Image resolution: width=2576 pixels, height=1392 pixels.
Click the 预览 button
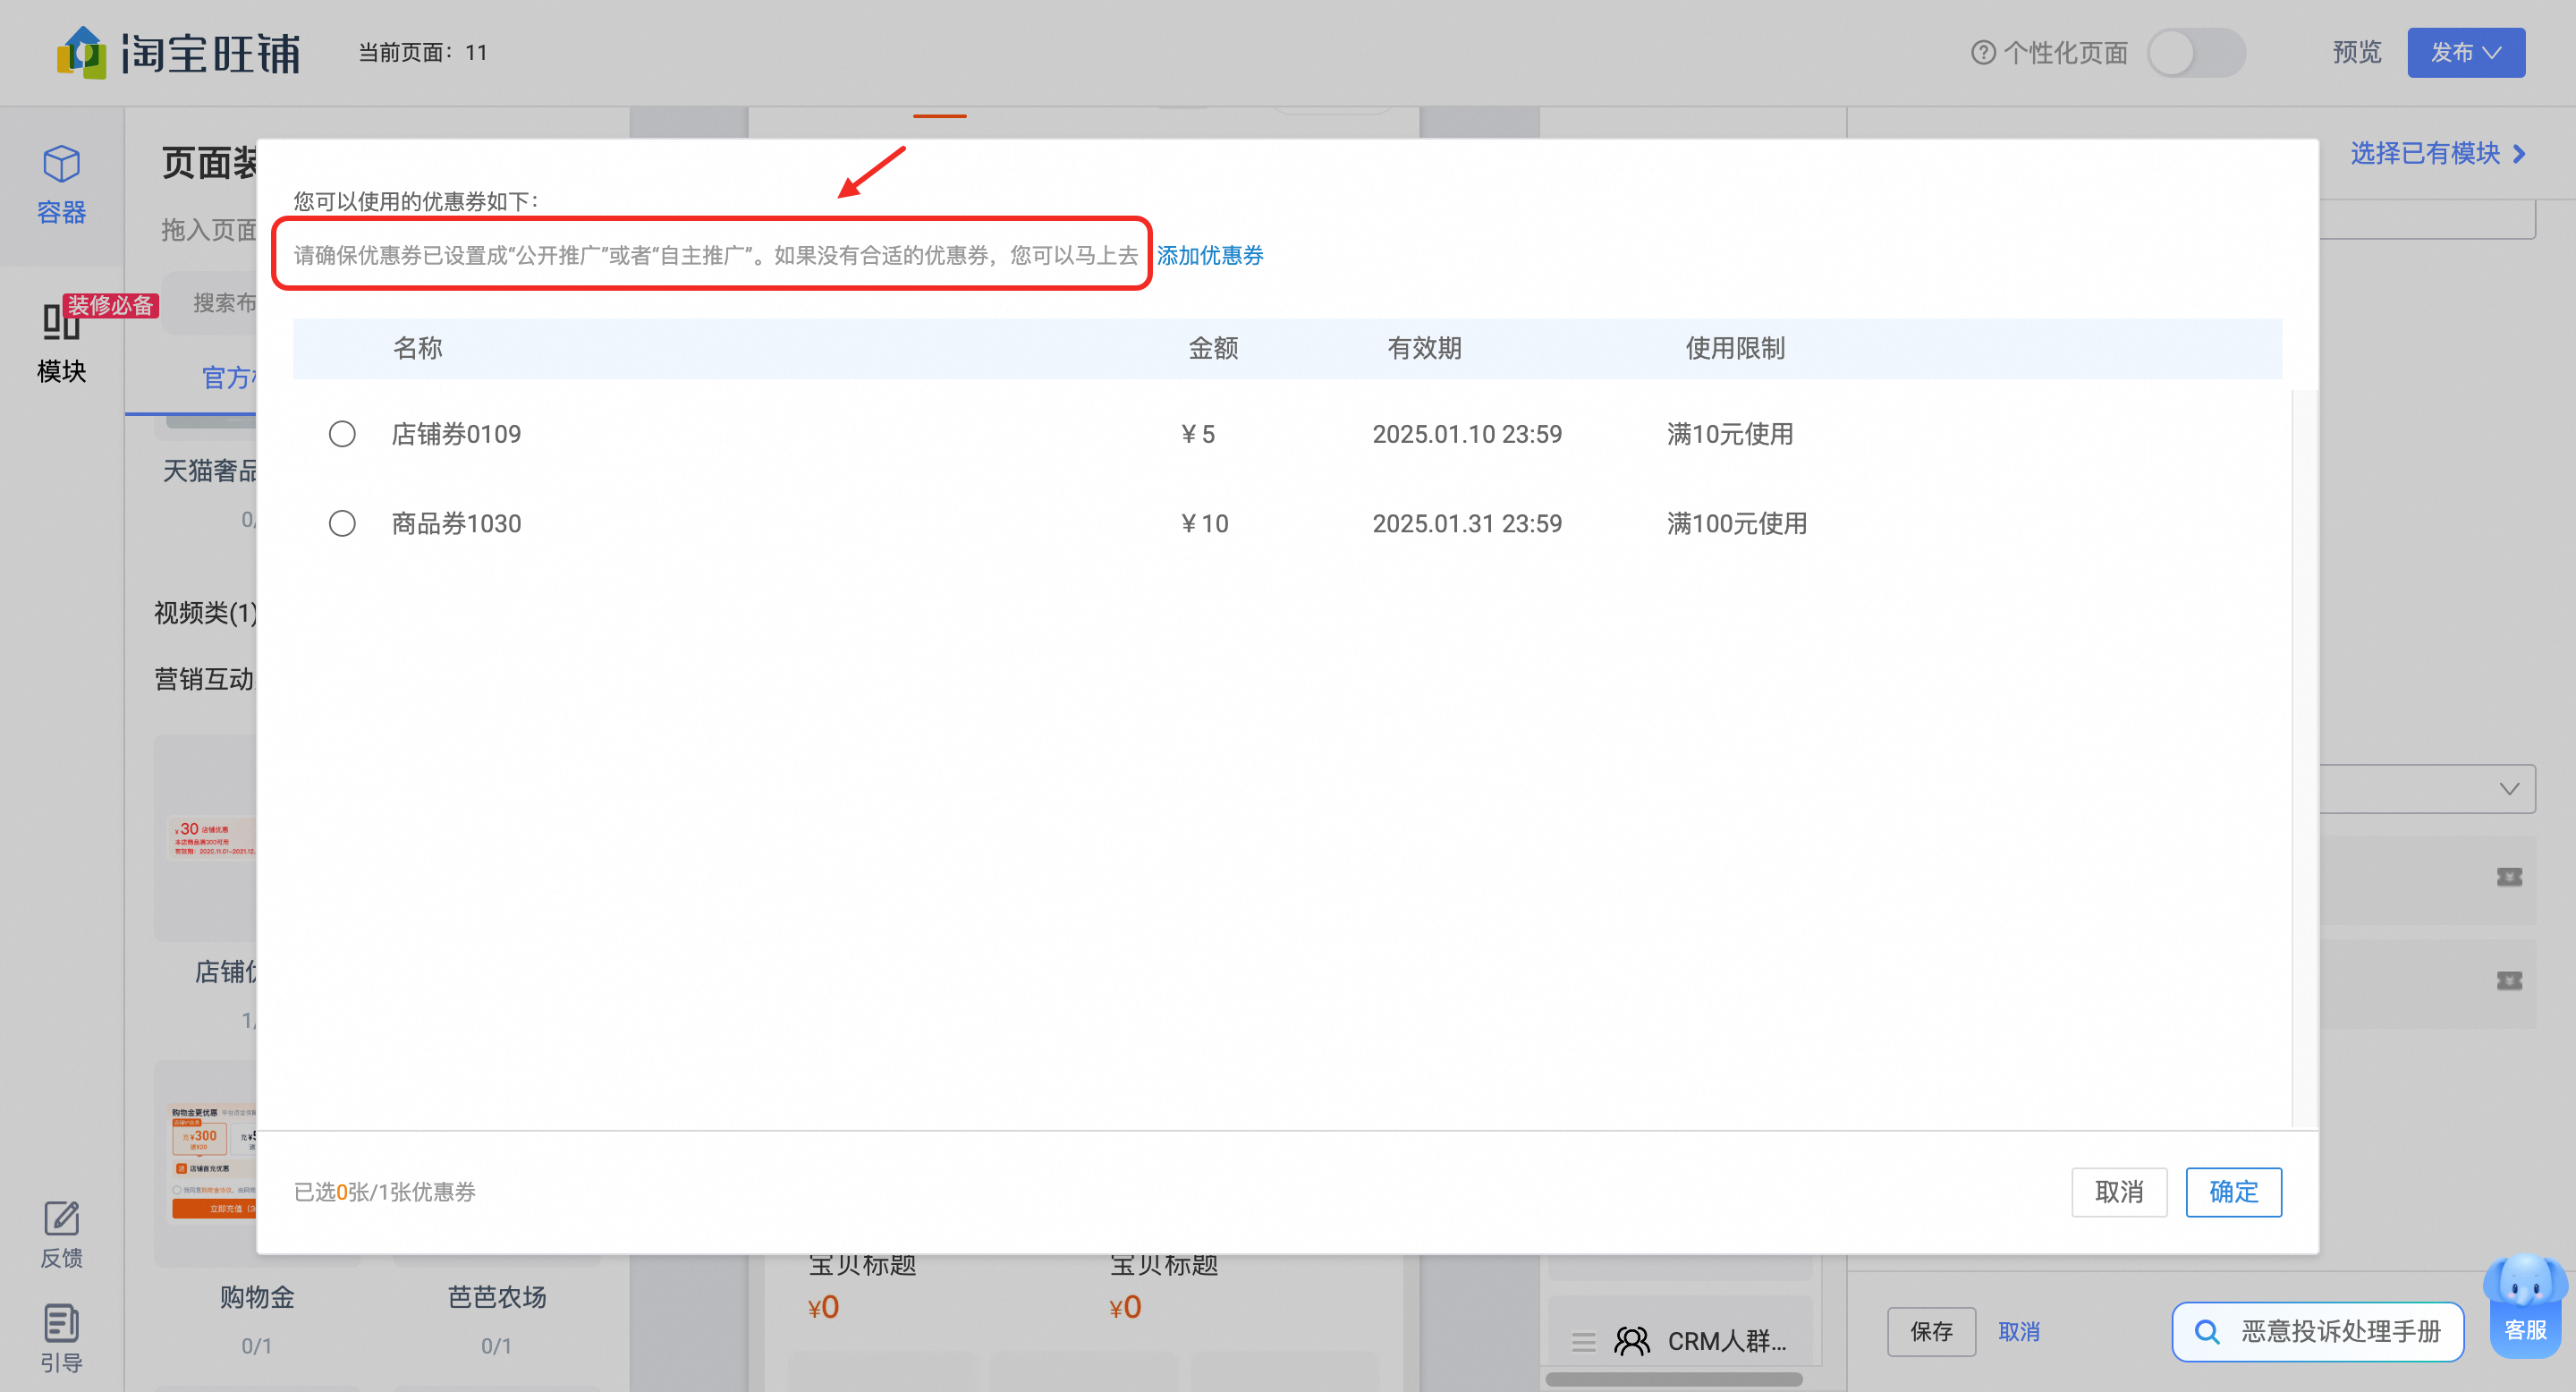tap(2356, 52)
